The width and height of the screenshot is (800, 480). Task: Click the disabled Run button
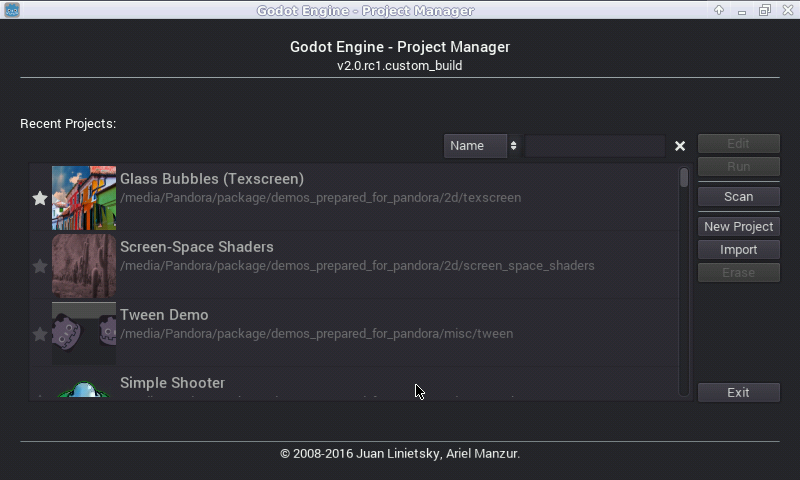click(x=738, y=166)
